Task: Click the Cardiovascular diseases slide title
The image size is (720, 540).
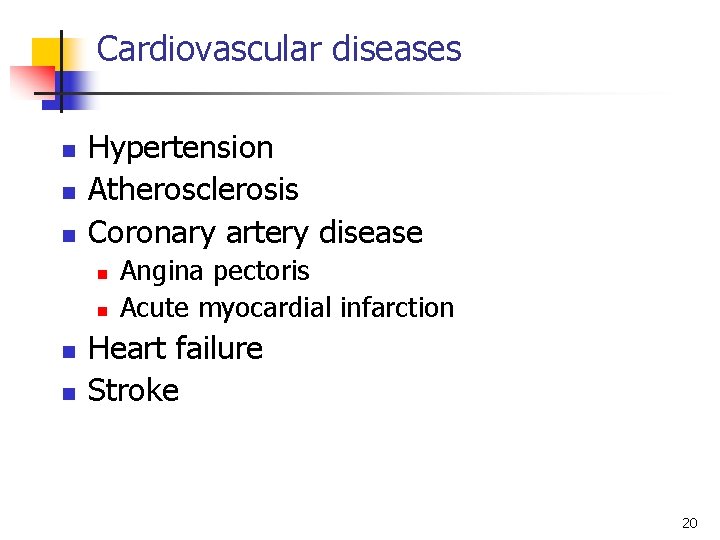Action: (279, 48)
